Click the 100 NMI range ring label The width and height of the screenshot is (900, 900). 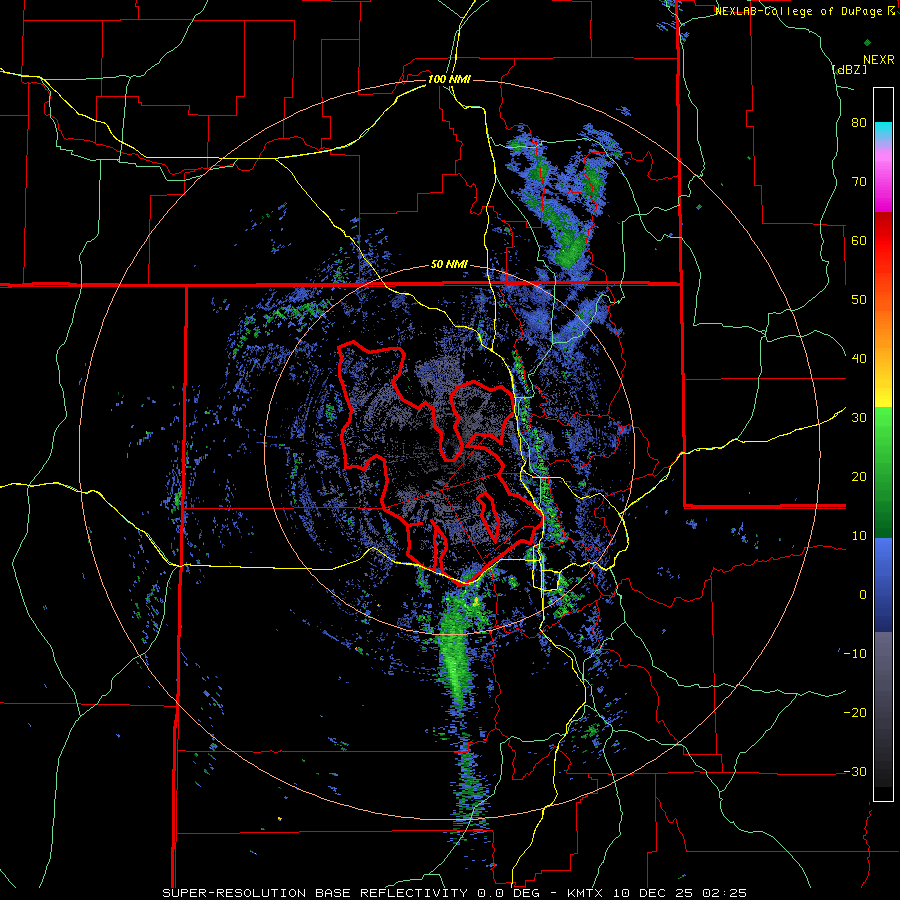[x=449, y=79]
